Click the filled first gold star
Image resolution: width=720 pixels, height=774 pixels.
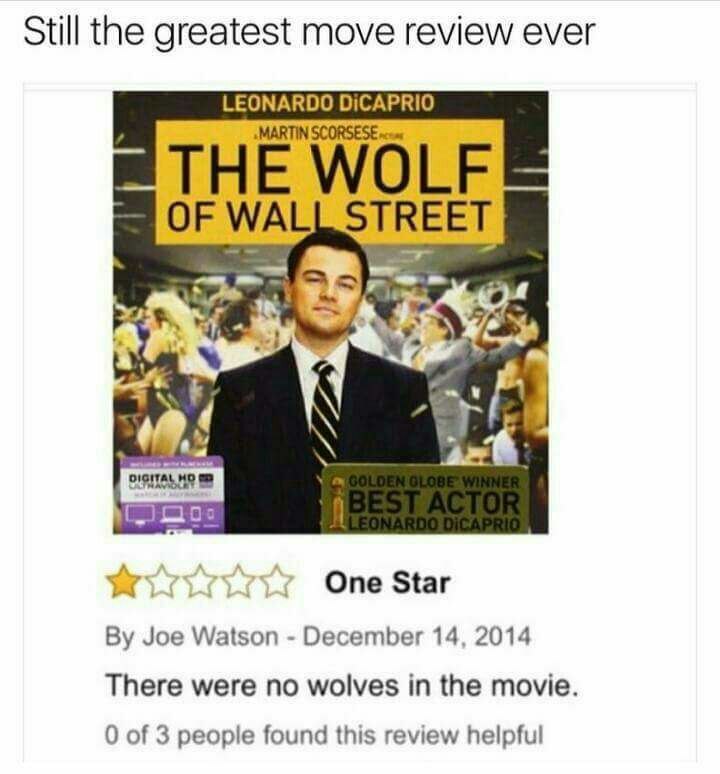(x=123, y=582)
